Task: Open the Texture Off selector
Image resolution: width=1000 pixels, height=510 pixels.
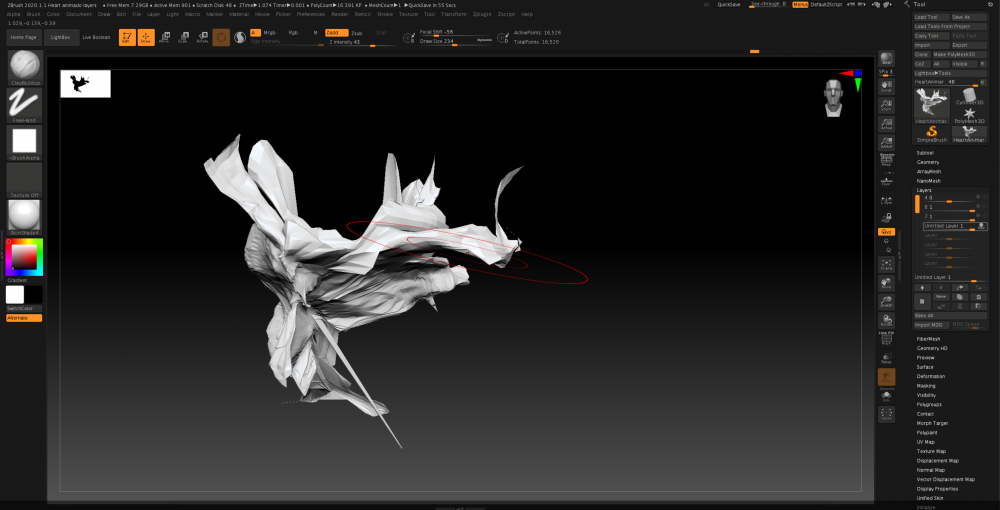Action: [24, 180]
